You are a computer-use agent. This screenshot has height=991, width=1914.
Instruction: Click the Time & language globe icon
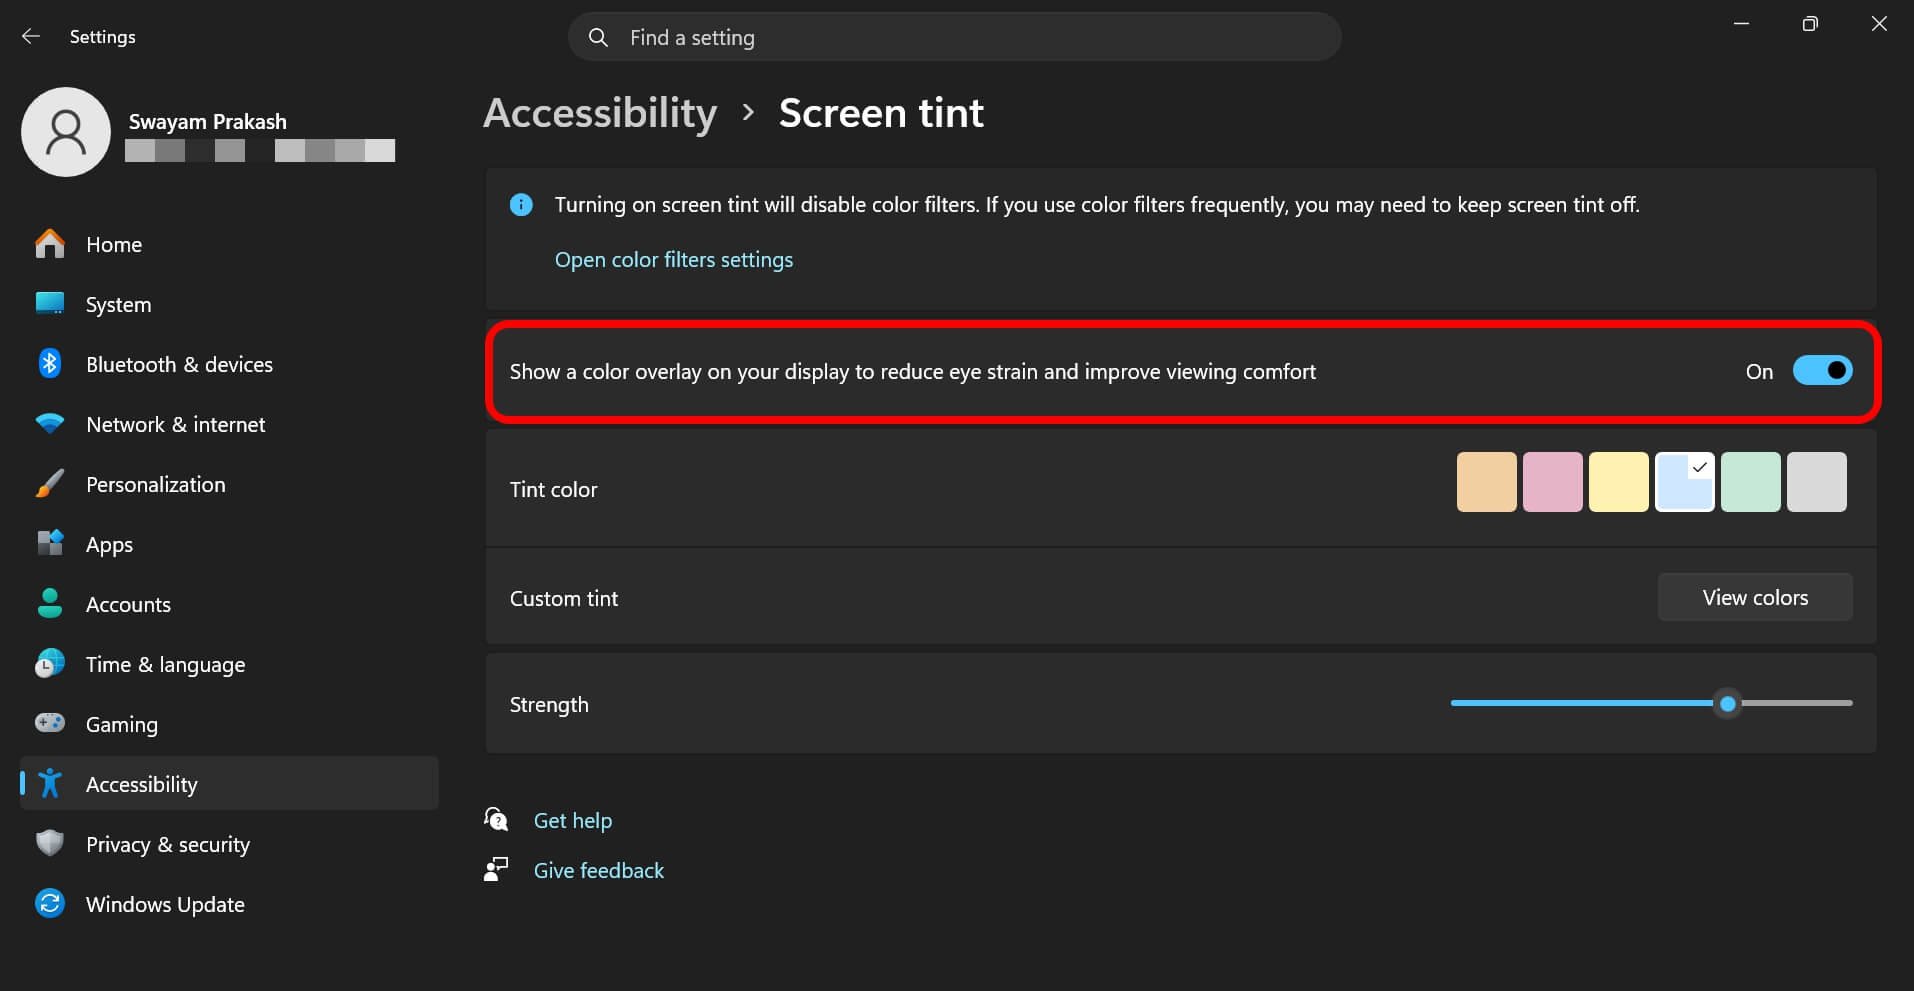[x=49, y=664]
